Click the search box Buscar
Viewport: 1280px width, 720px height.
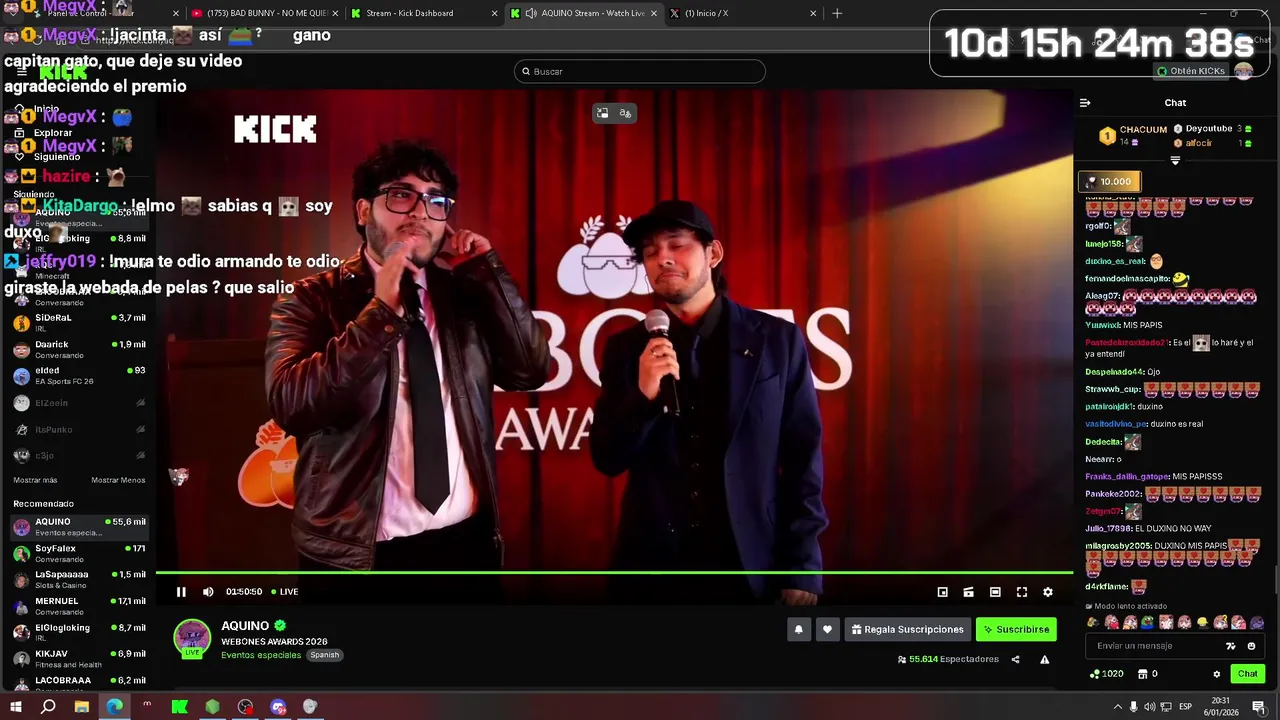pos(640,71)
